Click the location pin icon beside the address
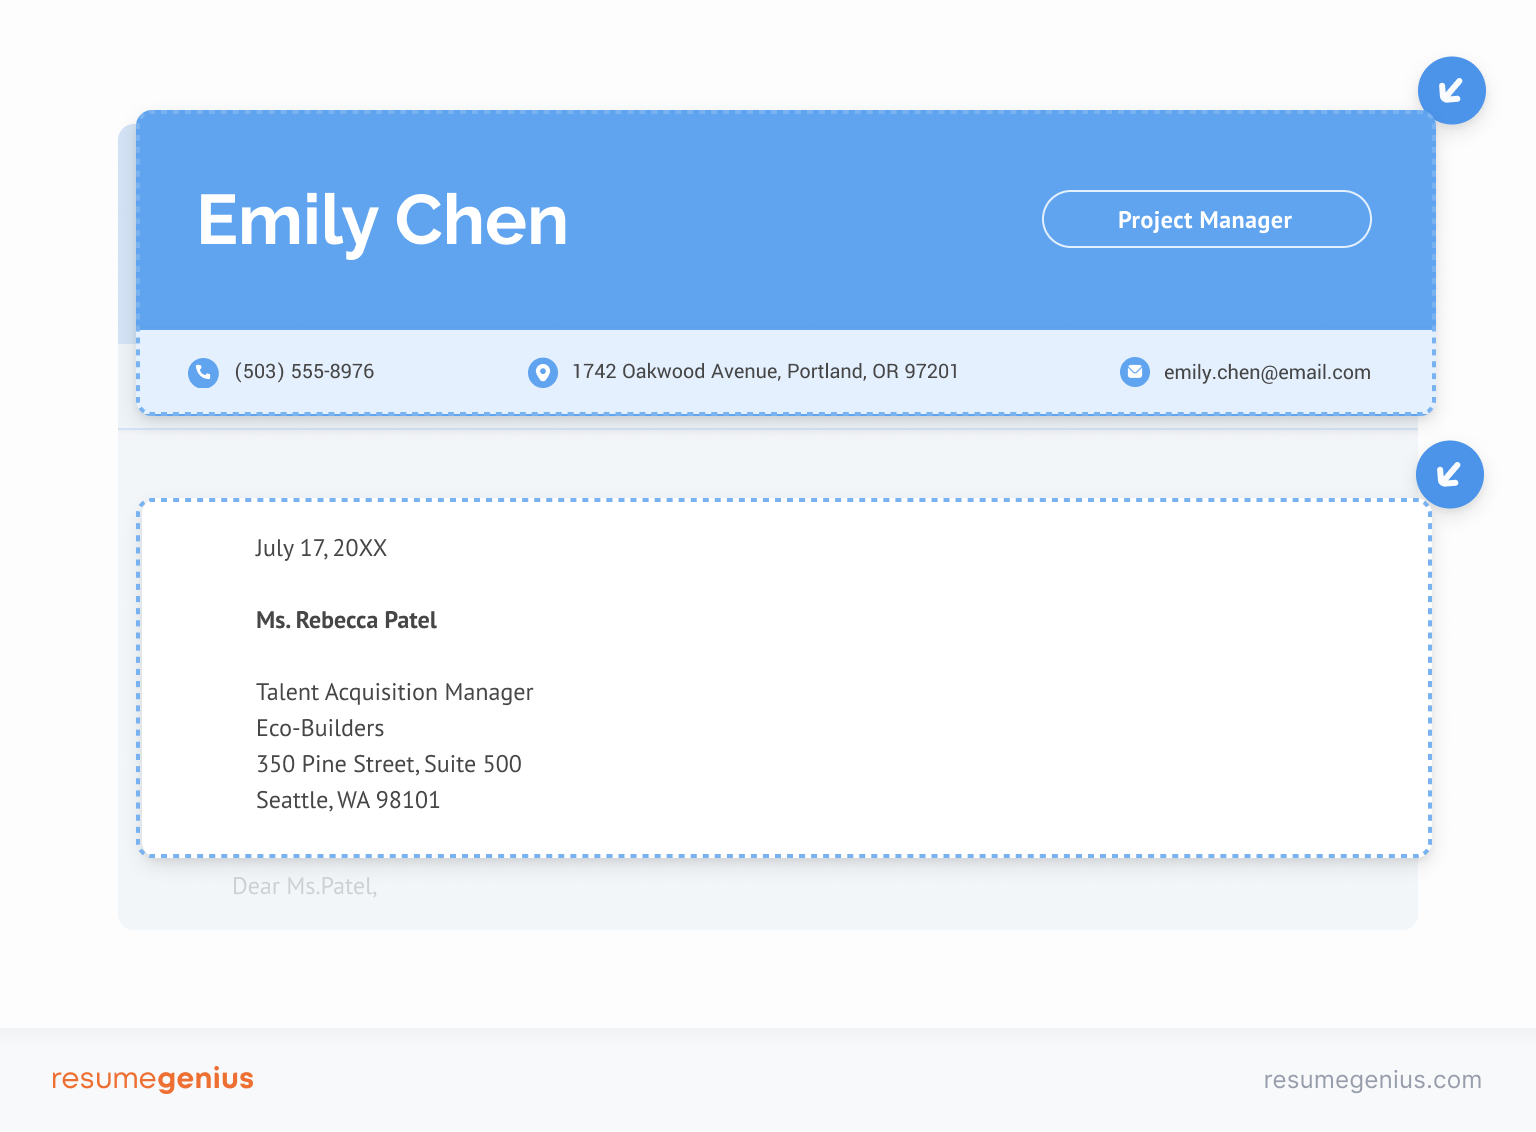Image resolution: width=1536 pixels, height=1132 pixels. (x=543, y=372)
